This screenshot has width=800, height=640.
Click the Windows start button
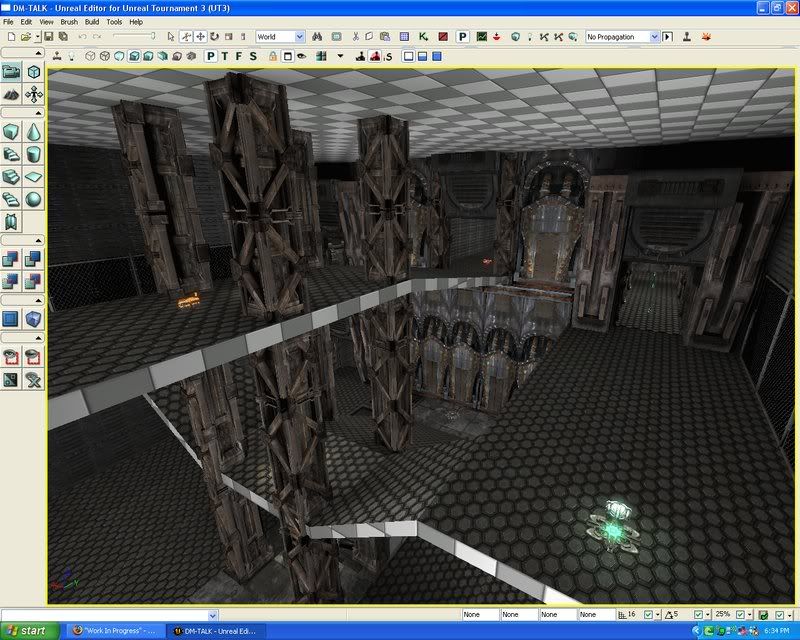[30, 631]
